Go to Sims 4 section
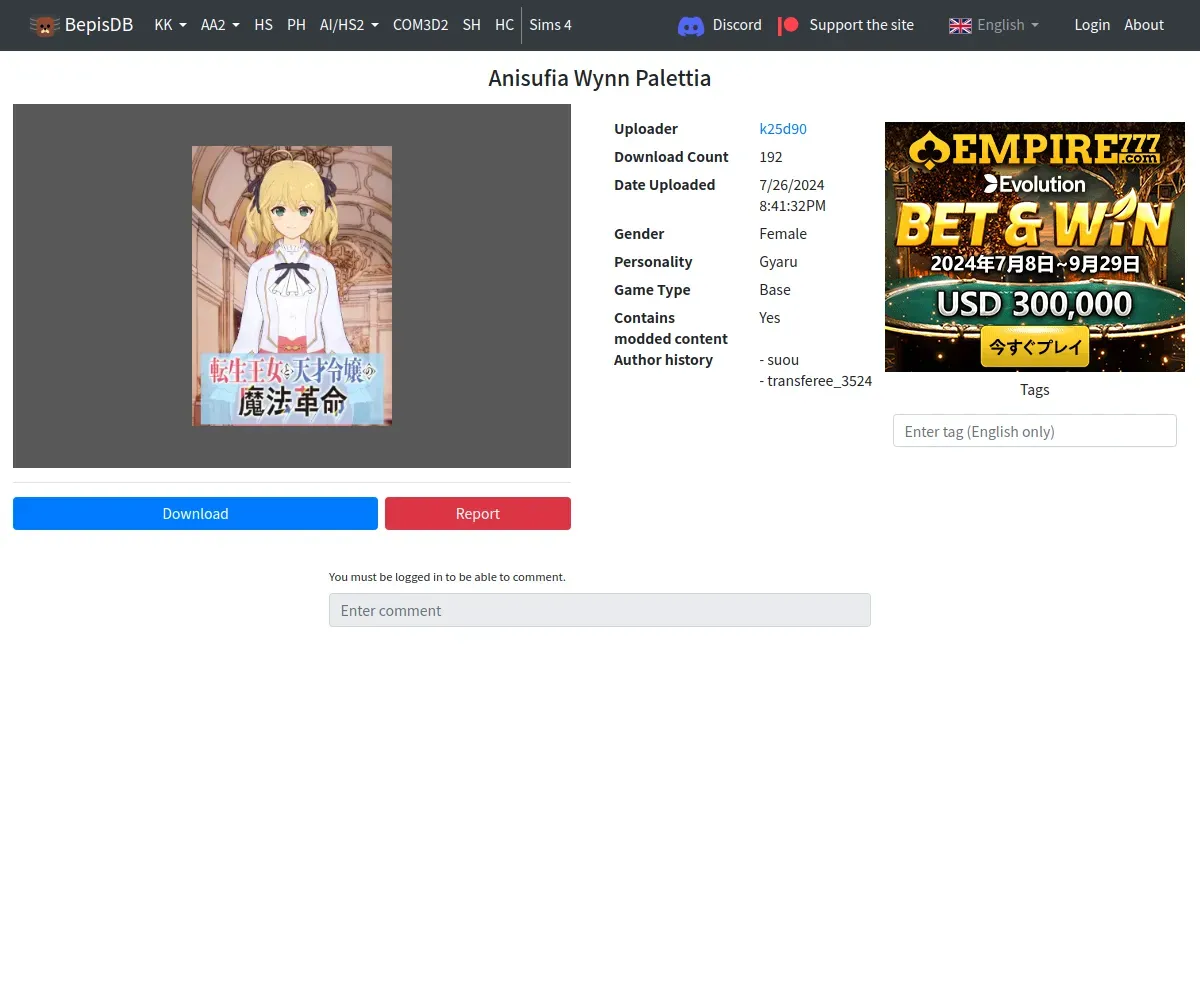The image size is (1200, 1000). 551,25
